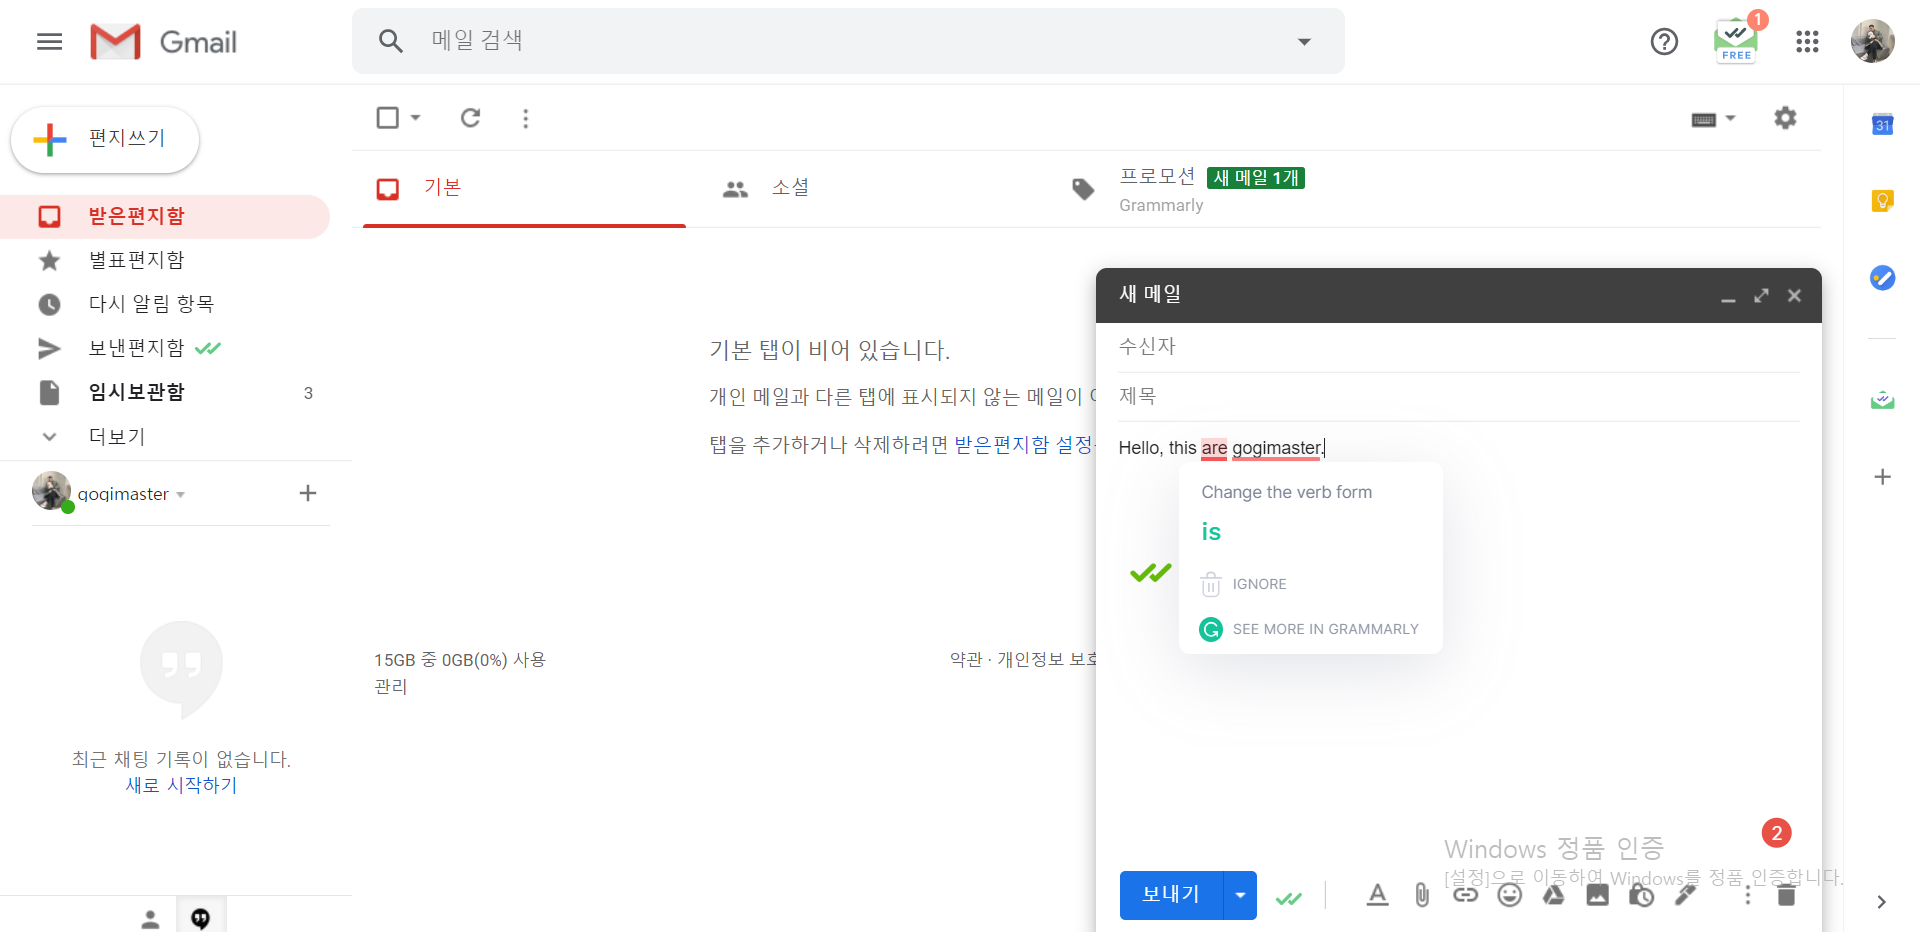Accept the Grammarly suggestion 'is'
The height and width of the screenshot is (932, 1920).
pos(1211,531)
